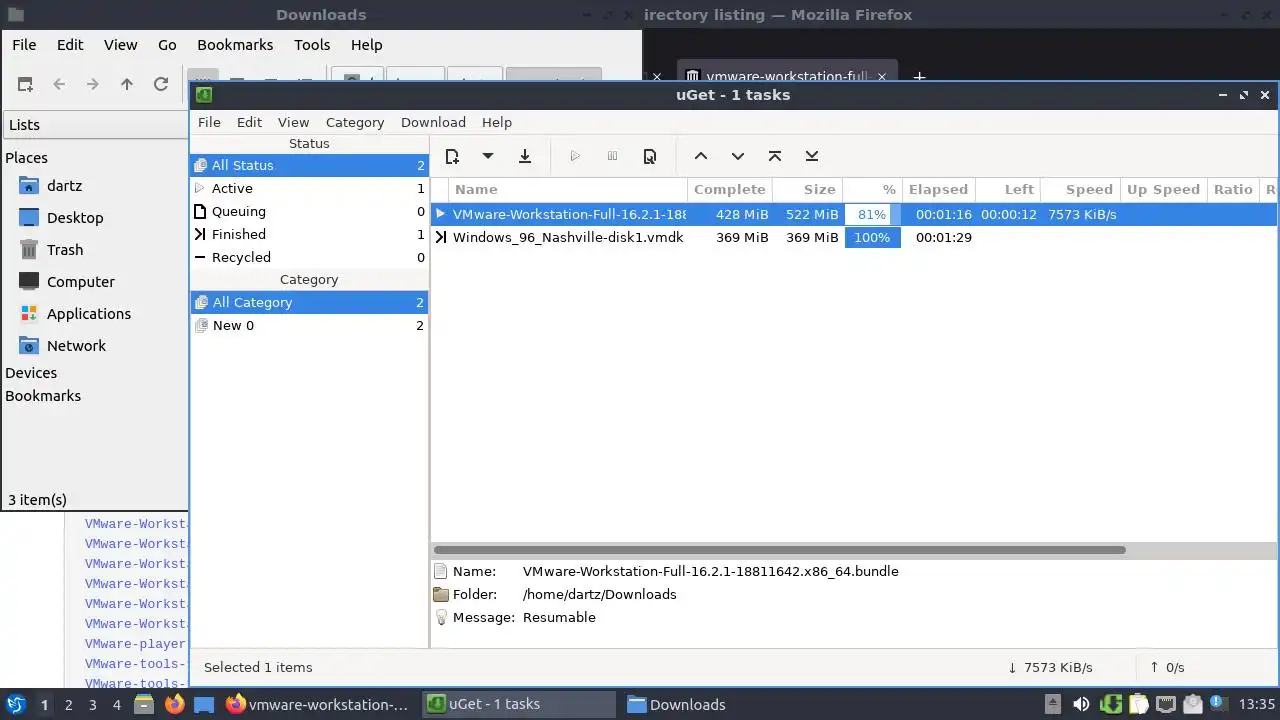
Task: Select the Recycled status filter
Action: [x=309, y=257]
